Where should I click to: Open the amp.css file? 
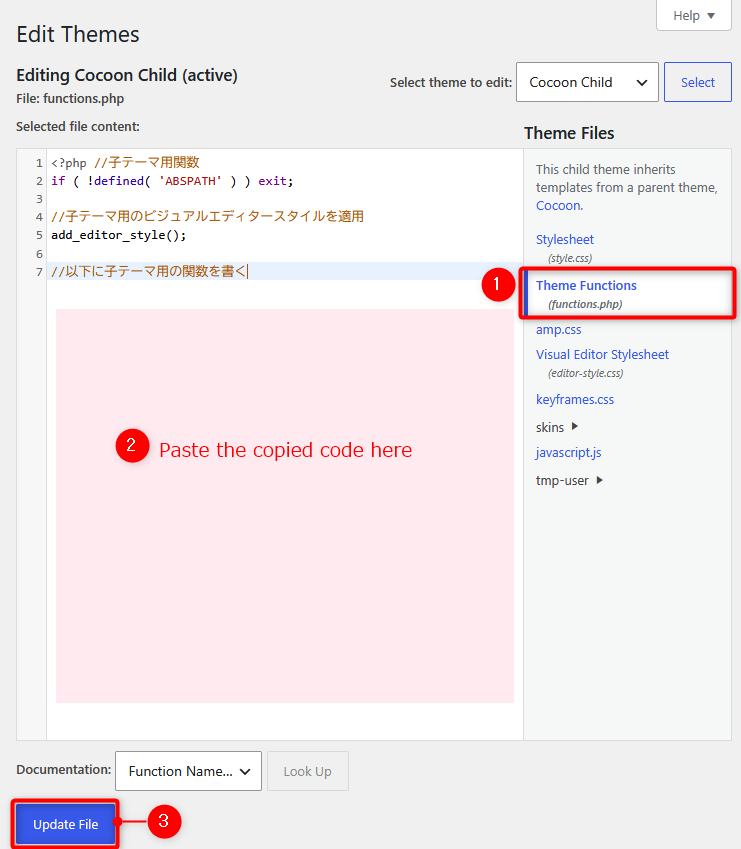tap(559, 330)
